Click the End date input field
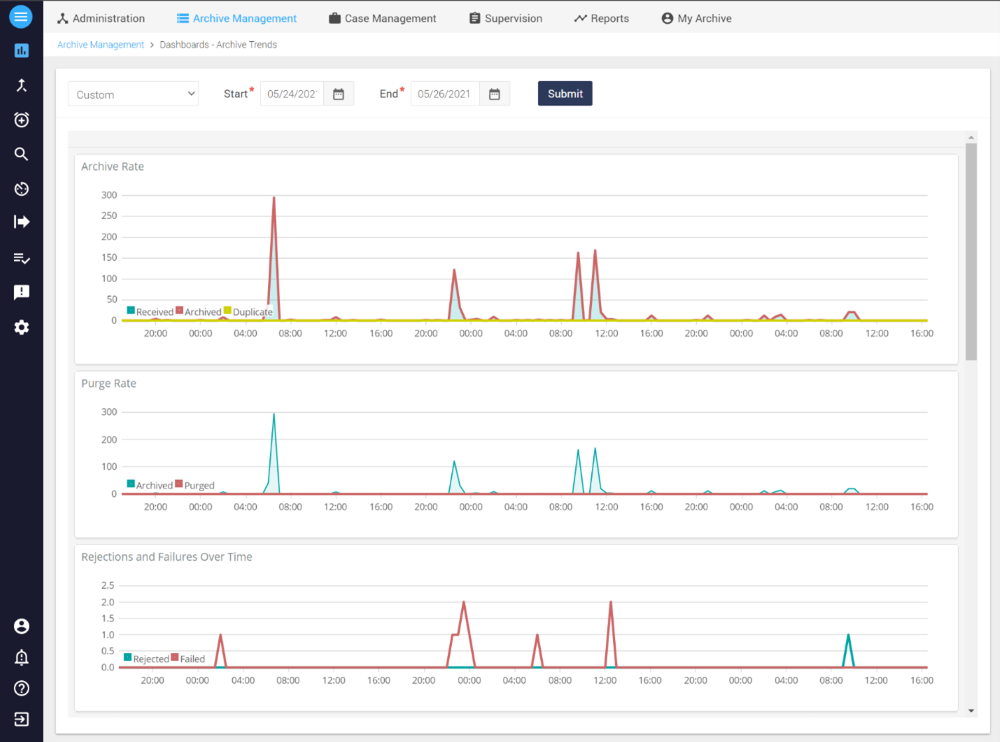The width and height of the screenshot is (1000, 742). pos(445,94)
